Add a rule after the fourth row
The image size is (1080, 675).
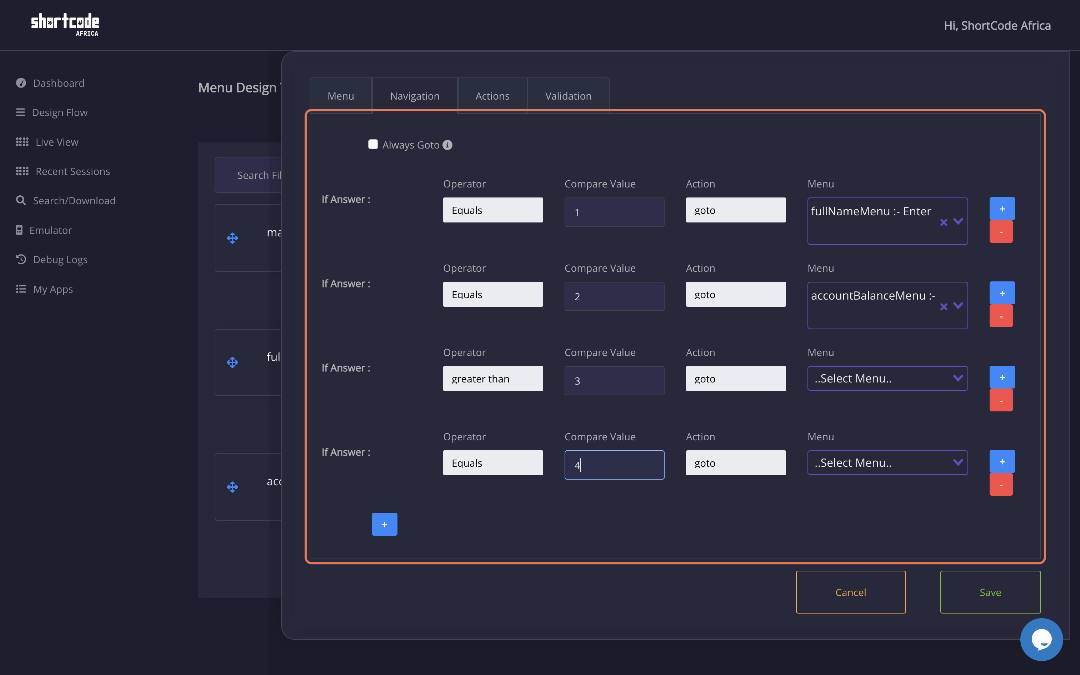[1002, 461]
